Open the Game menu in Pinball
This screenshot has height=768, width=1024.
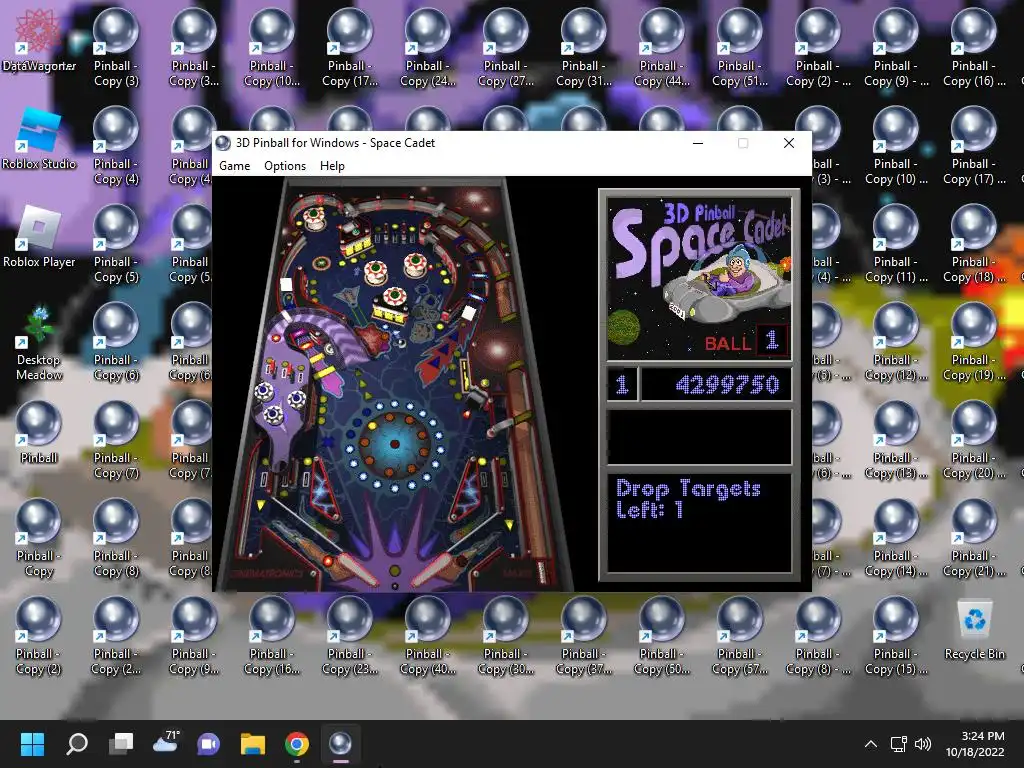(234, 166)
